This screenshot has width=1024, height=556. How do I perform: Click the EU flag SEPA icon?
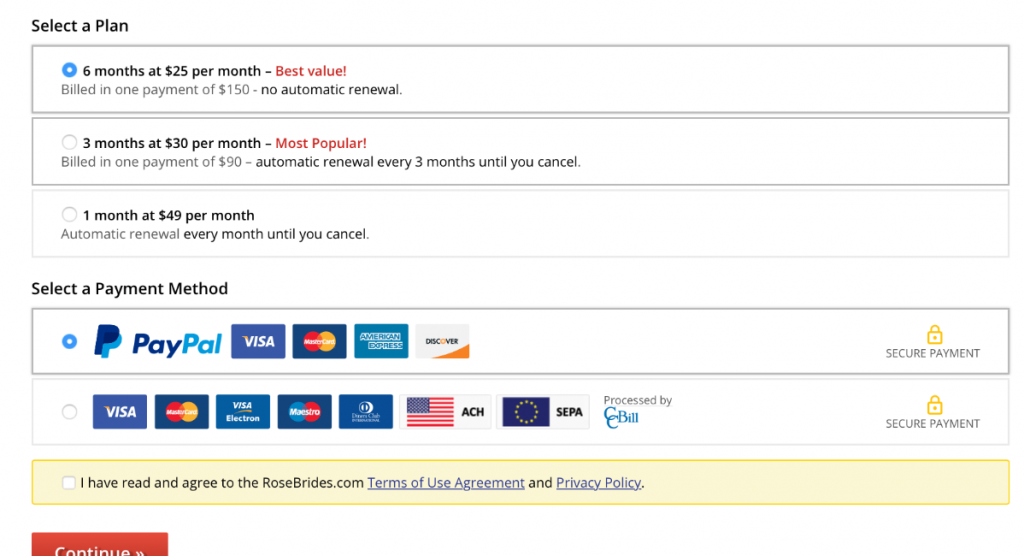click(543, 411)
